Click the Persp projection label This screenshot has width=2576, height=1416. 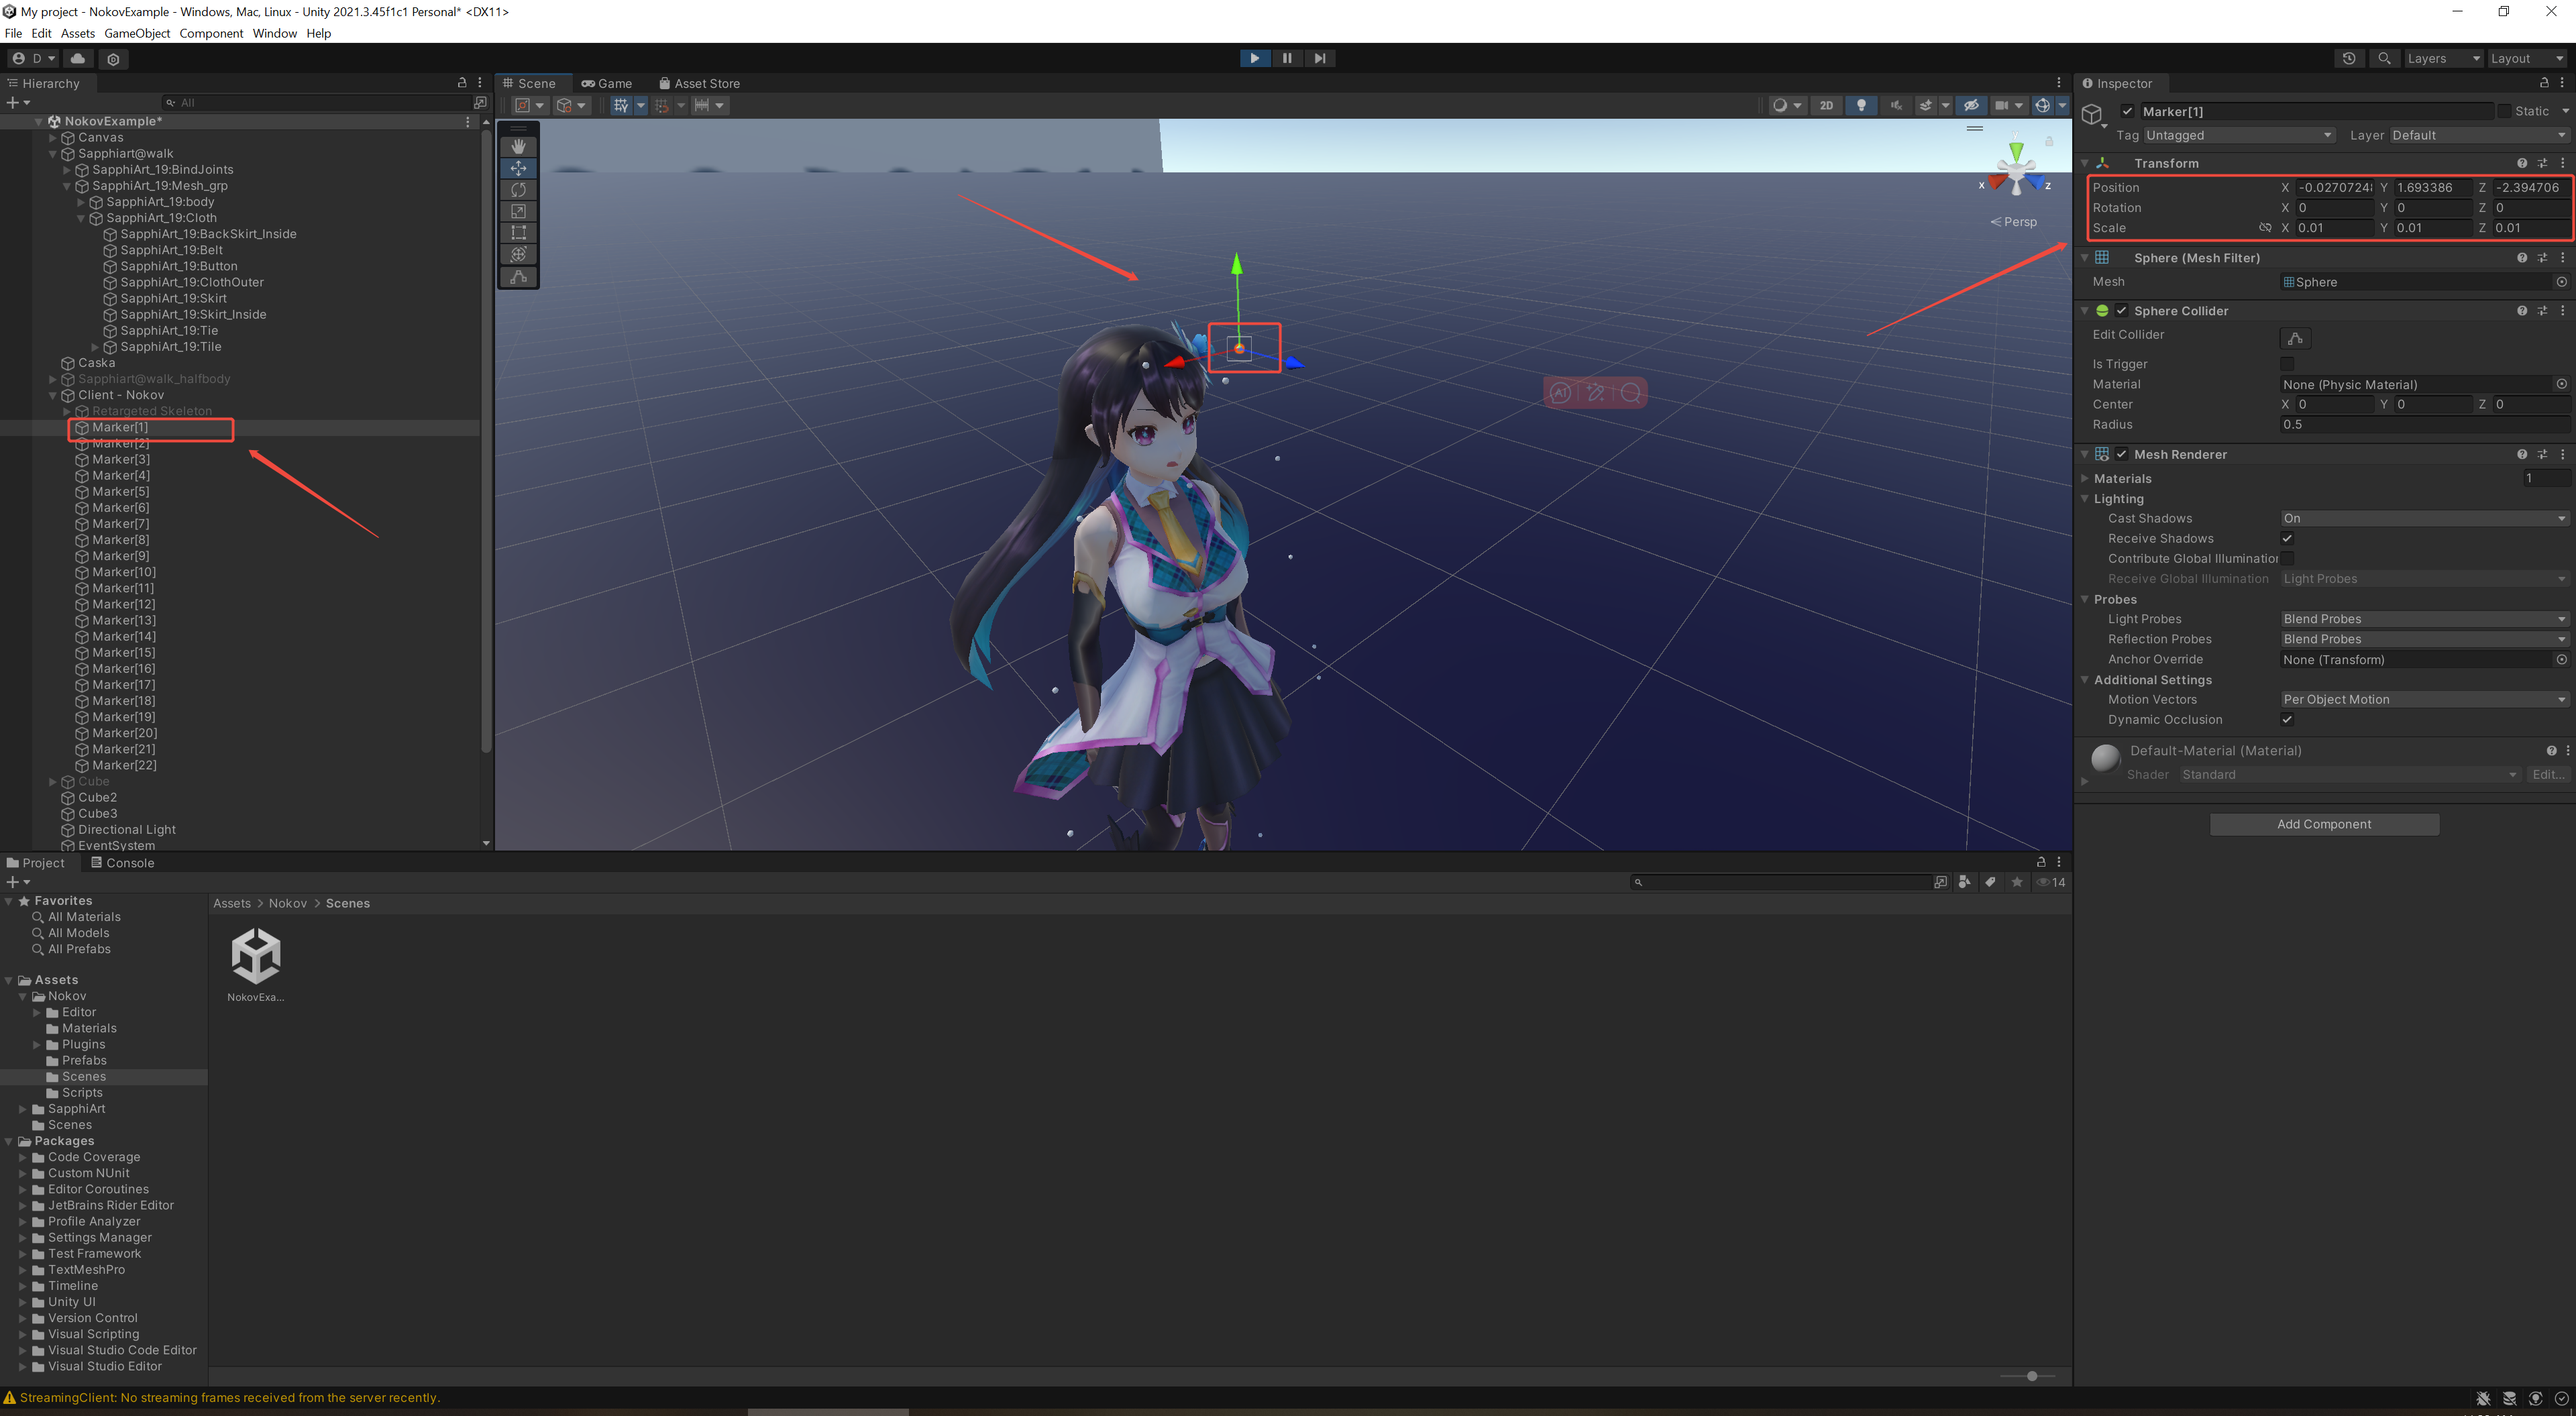click(x=2014, y=222)
